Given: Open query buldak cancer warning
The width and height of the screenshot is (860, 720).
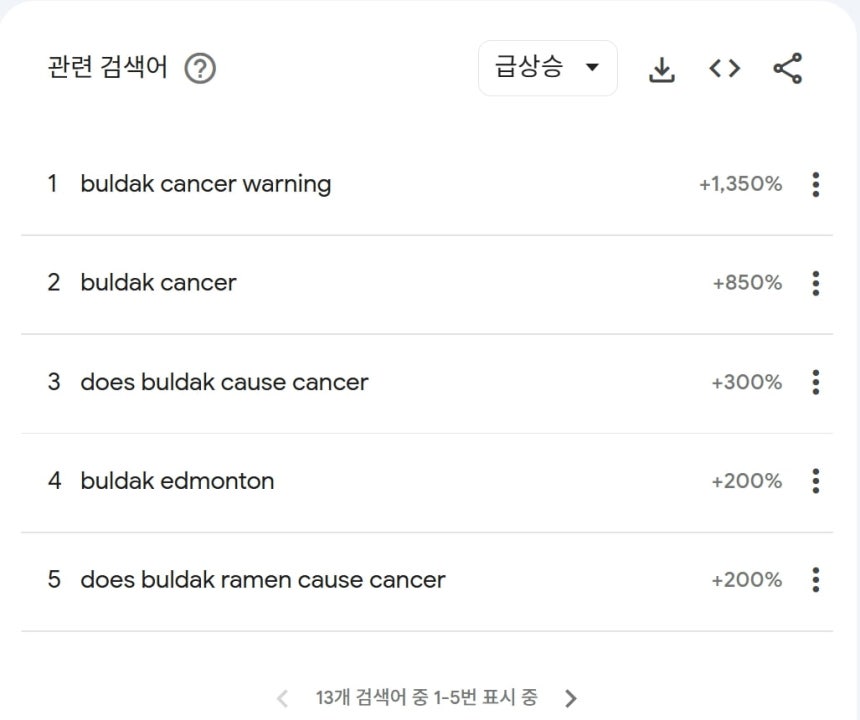Looking at the screenshot, I should [206, 184].
